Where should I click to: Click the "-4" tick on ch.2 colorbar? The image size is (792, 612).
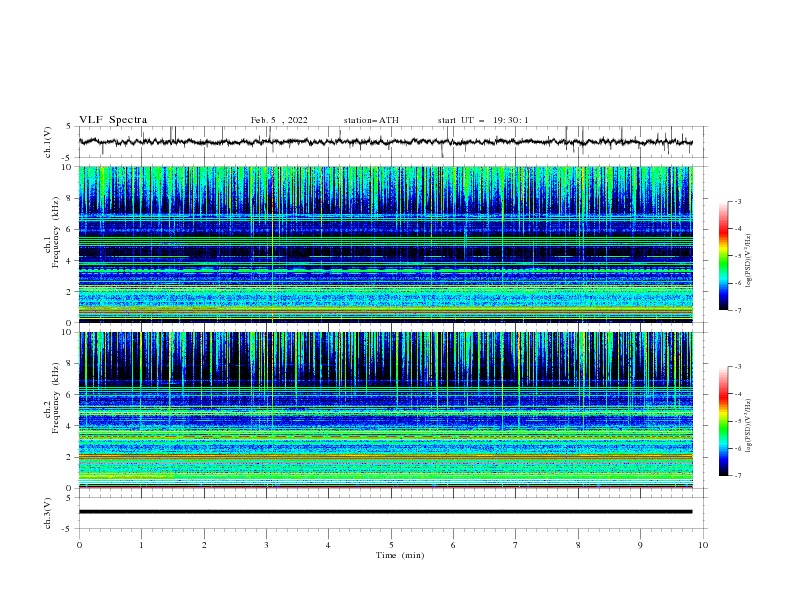[738, 394]
